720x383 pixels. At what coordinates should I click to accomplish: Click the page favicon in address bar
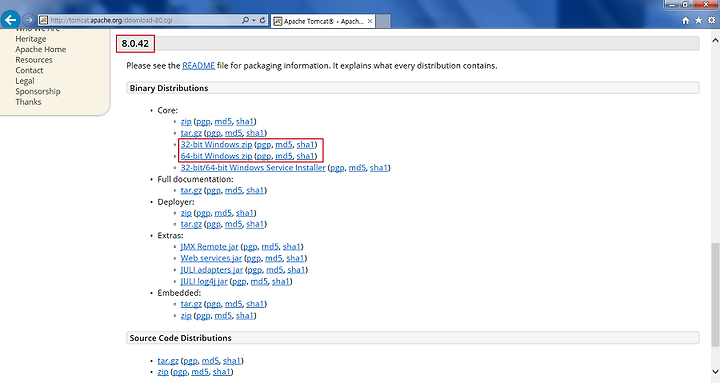(44, 20)
